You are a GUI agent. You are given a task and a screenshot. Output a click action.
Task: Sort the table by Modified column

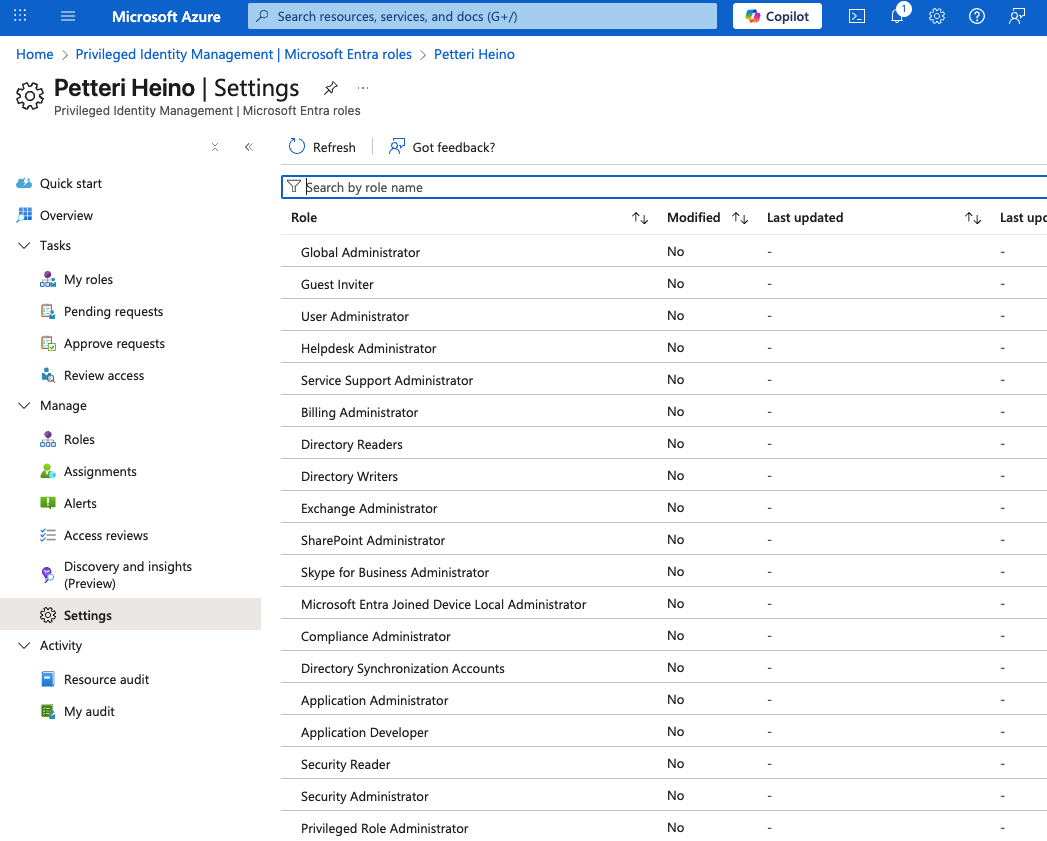pos(740,218)
